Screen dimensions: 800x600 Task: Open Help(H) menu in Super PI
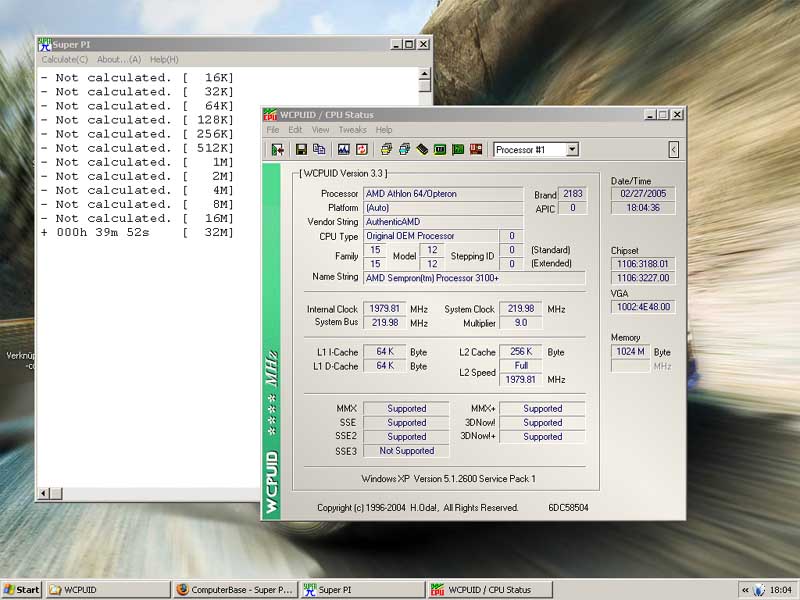[x=164, y=60]
